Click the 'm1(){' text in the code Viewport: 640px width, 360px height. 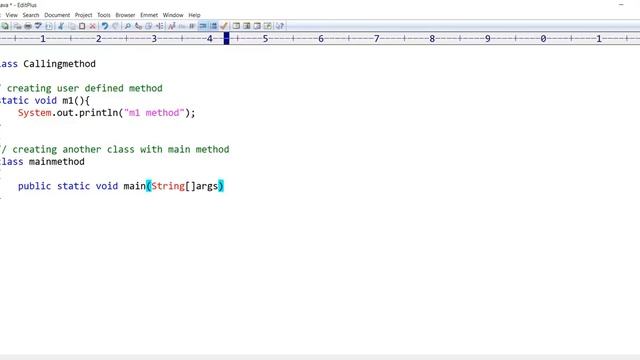pos(76,101)
